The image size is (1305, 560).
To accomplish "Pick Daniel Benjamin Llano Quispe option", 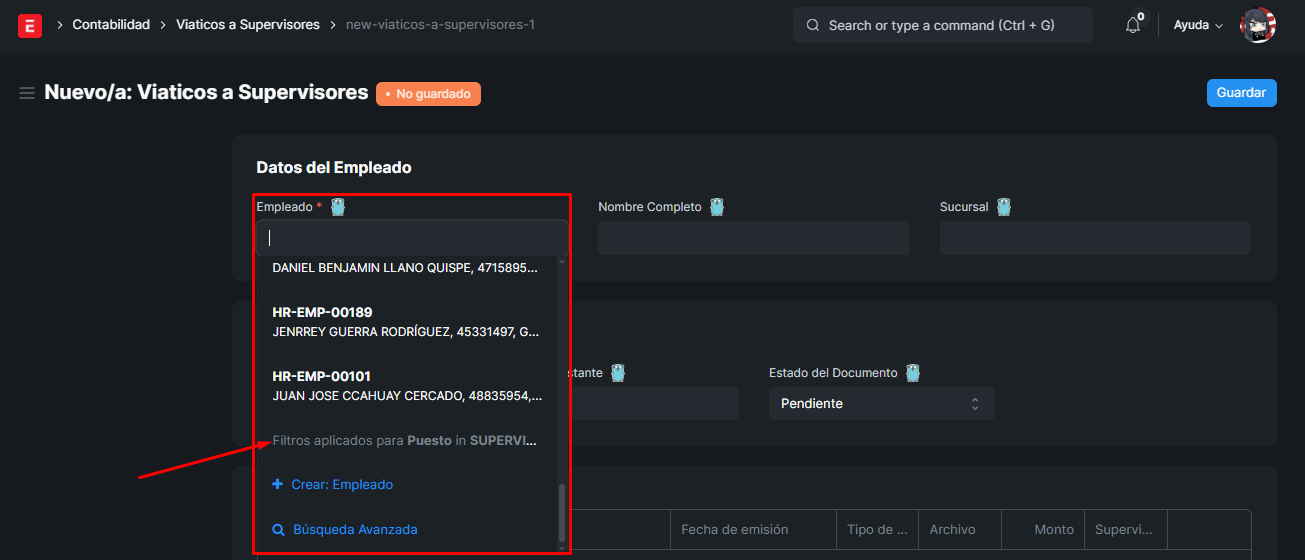I will point(405,268).
